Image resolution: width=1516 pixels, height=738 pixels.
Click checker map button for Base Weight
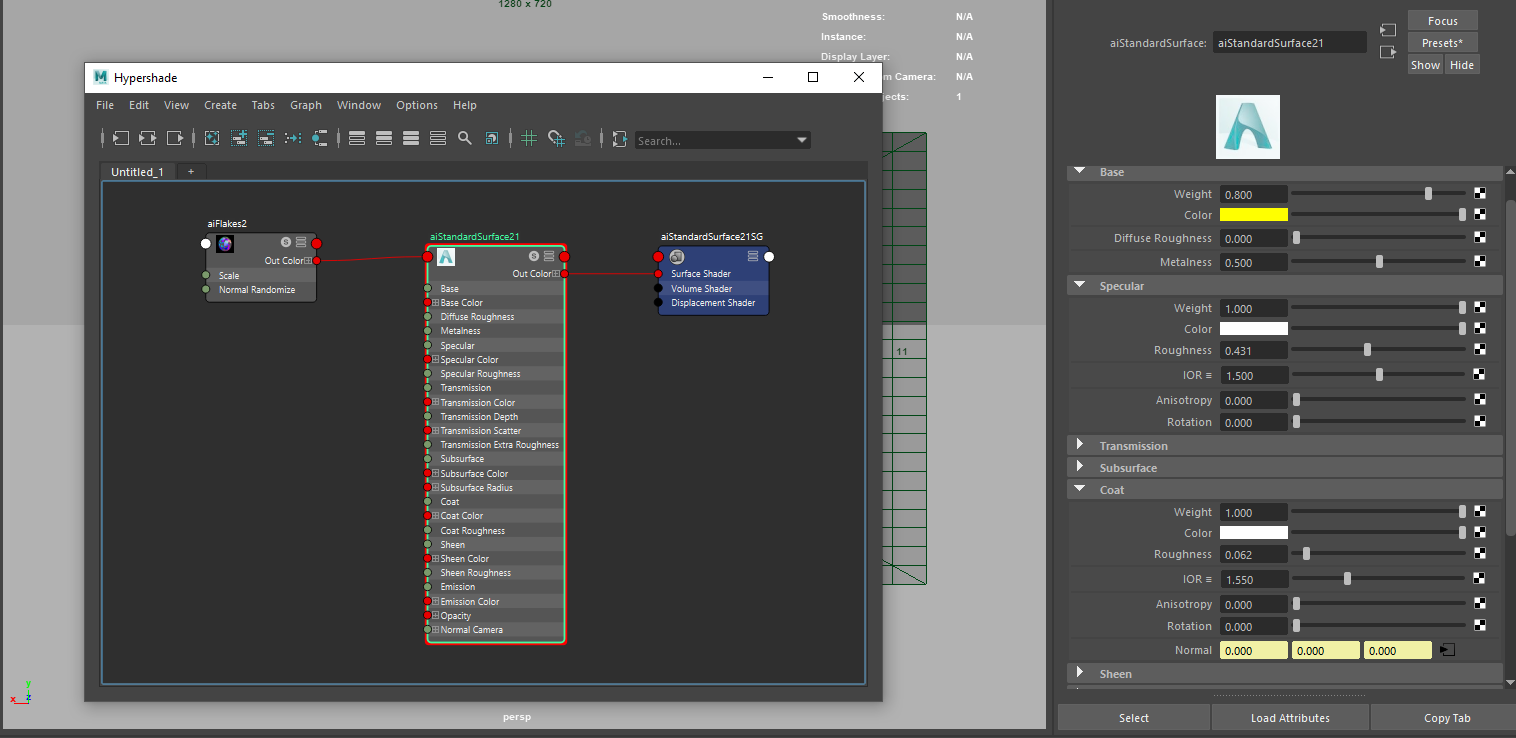(x=1480, y=194)
